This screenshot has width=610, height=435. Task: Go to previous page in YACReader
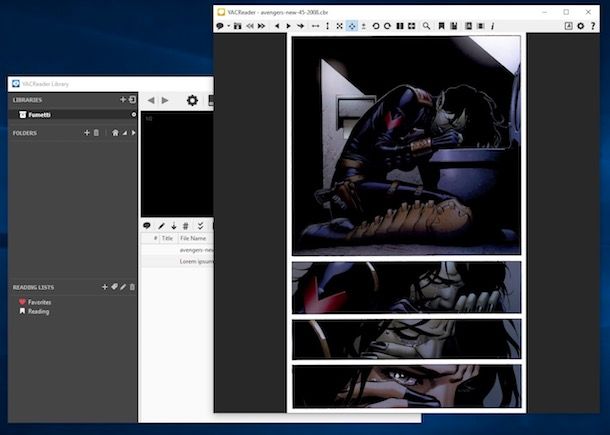(x=277, y=26)
